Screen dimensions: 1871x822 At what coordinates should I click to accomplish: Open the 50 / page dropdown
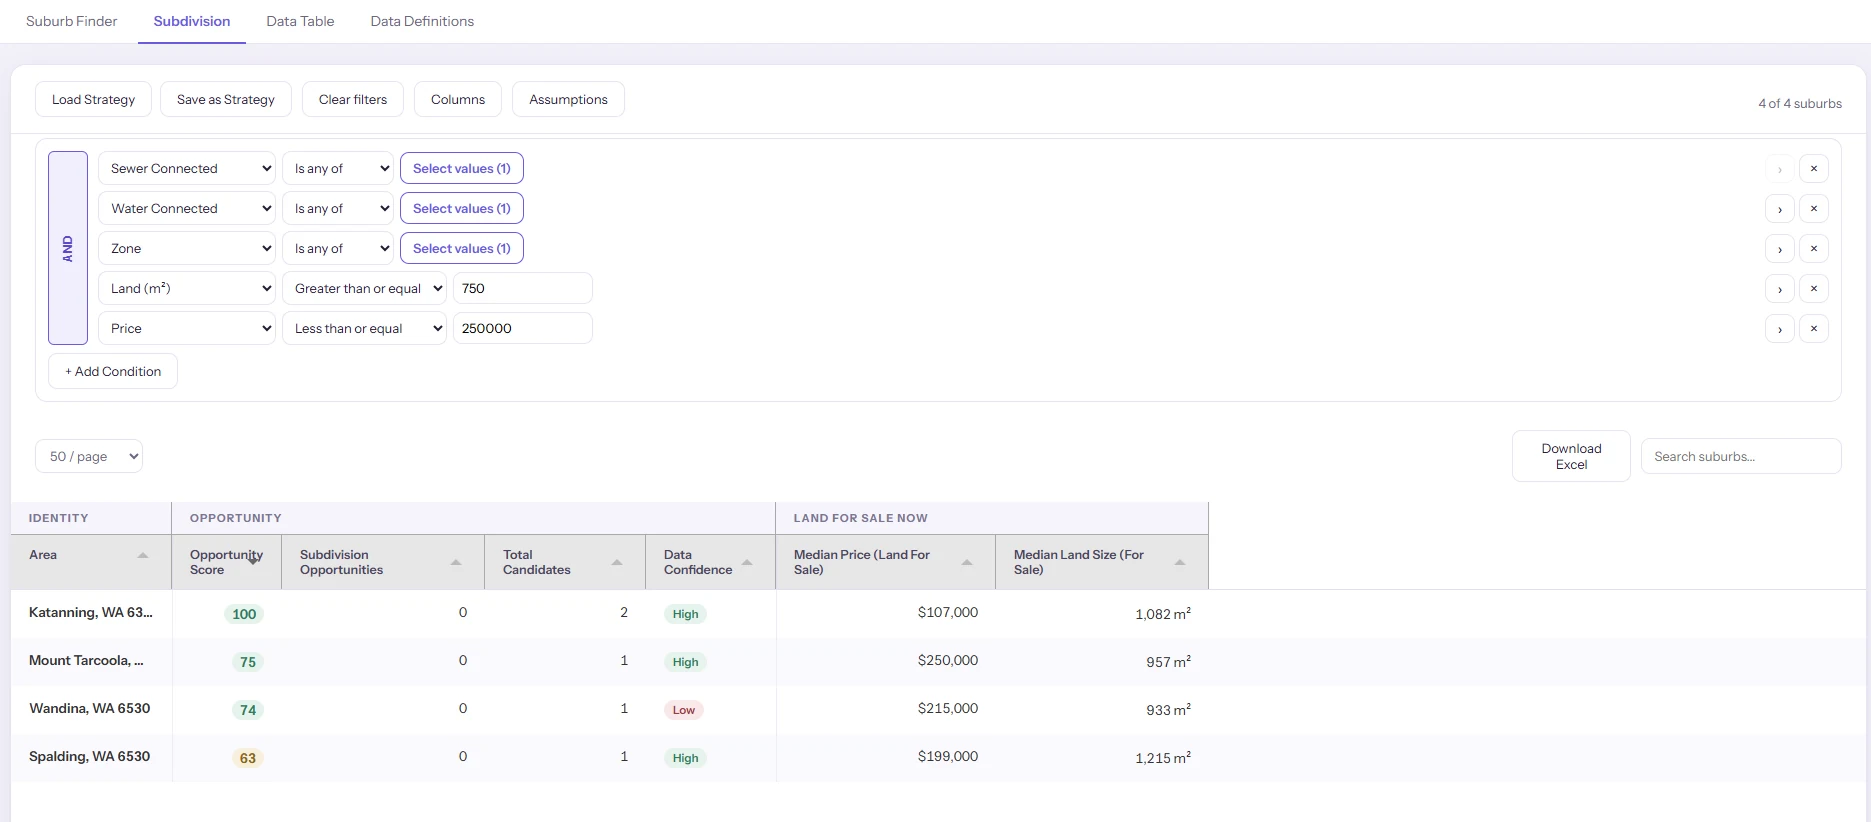[x=89, y=456]
